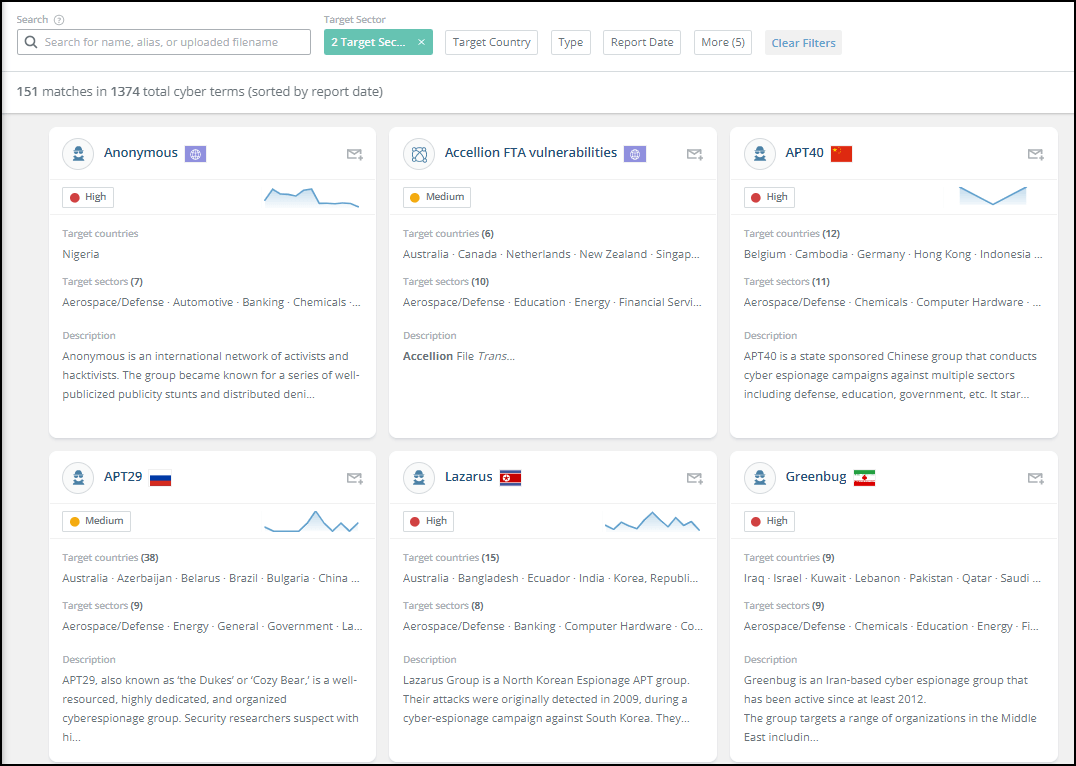The height and width of the screenshot is (766, 1076).
Task: Click envelope icon on Accellion FTA card
Action: (695, 154)
